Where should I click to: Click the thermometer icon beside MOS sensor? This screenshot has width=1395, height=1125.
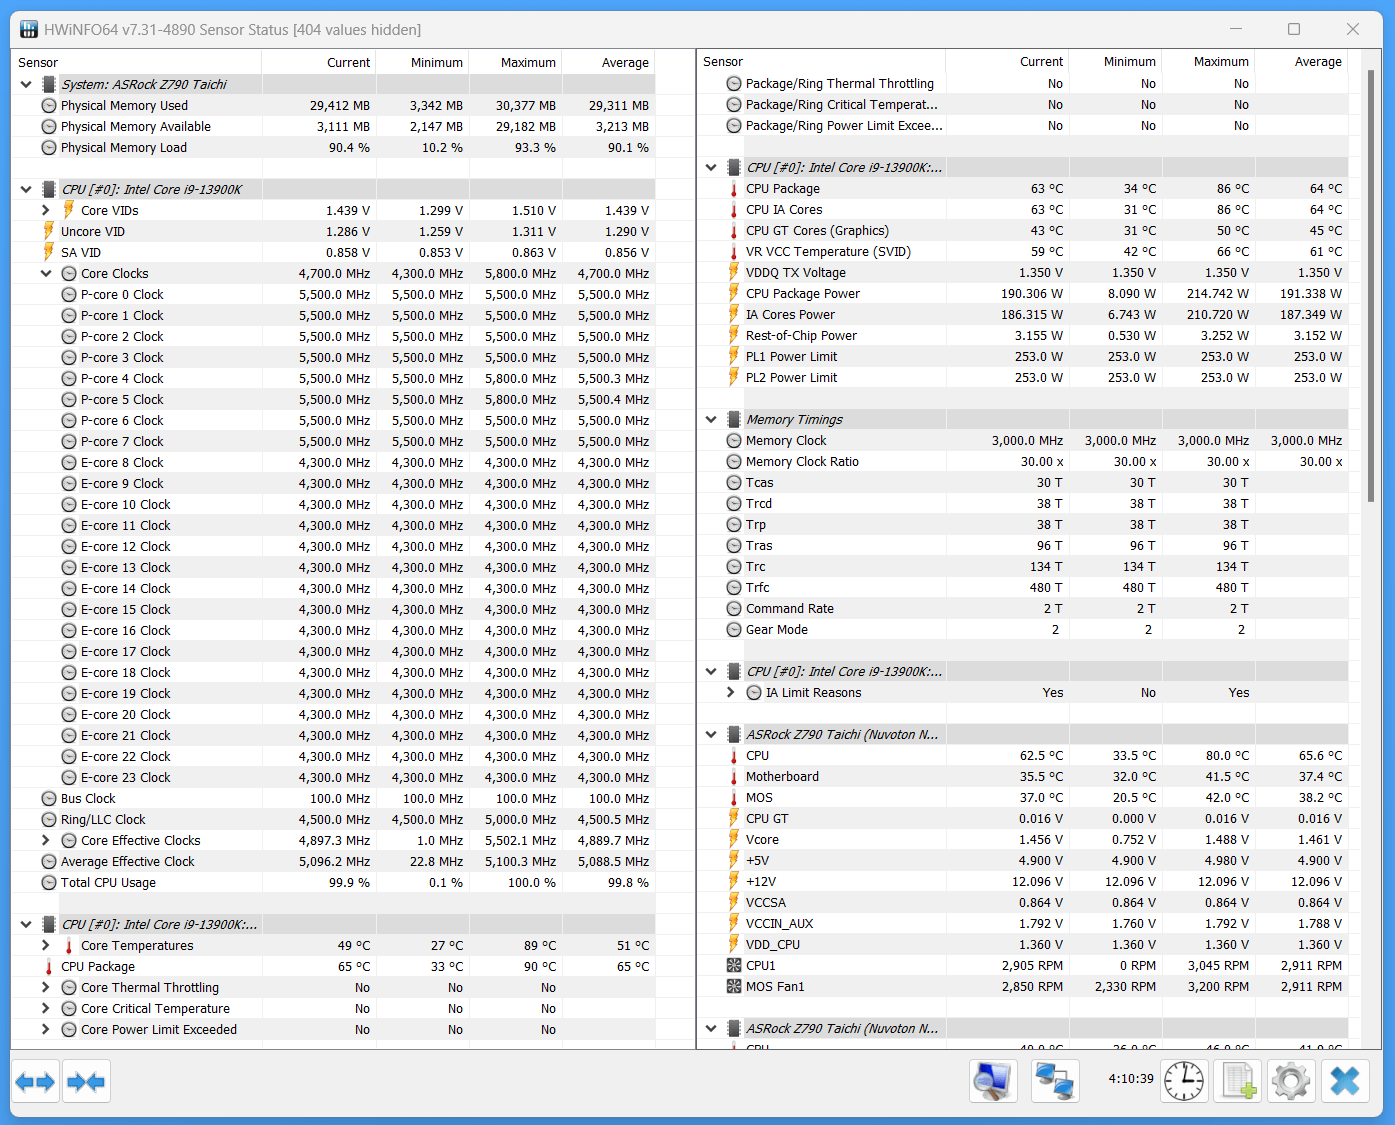click(734, 798)
